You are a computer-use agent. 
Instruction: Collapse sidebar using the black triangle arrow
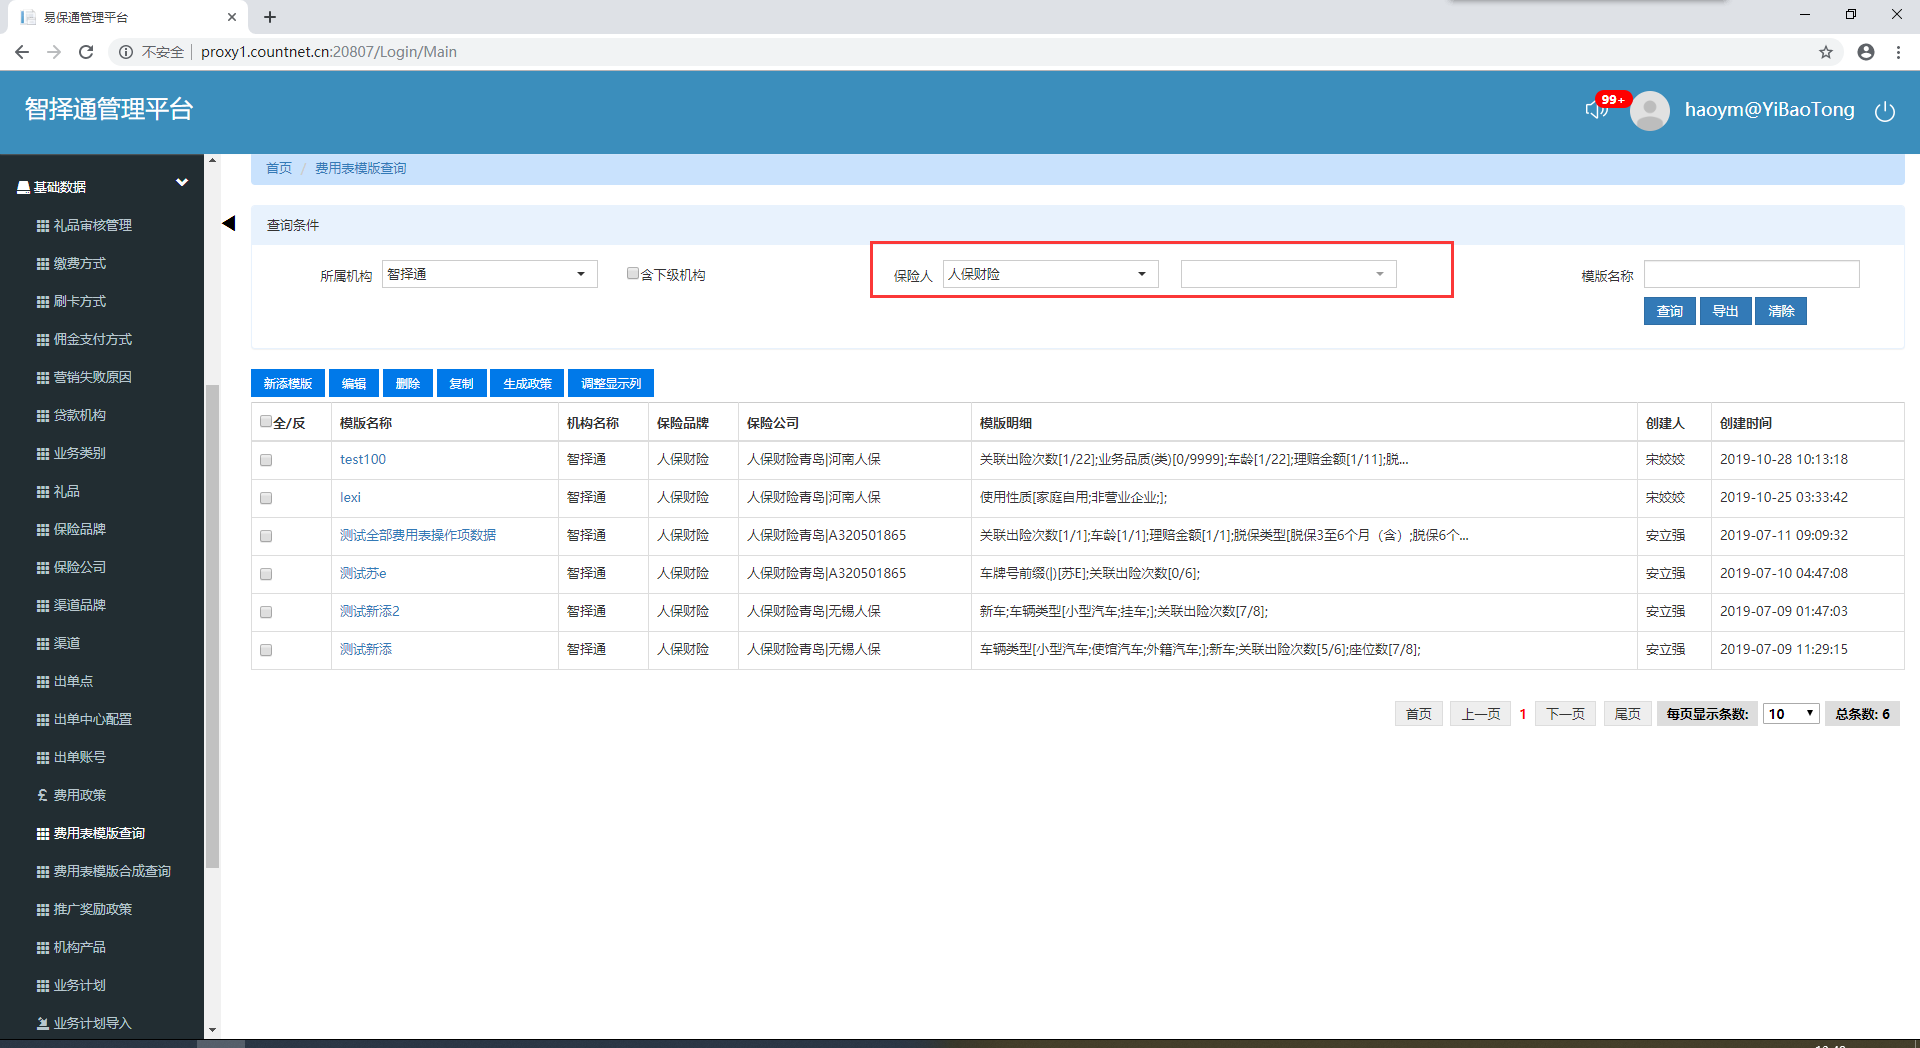pos(228,223)
